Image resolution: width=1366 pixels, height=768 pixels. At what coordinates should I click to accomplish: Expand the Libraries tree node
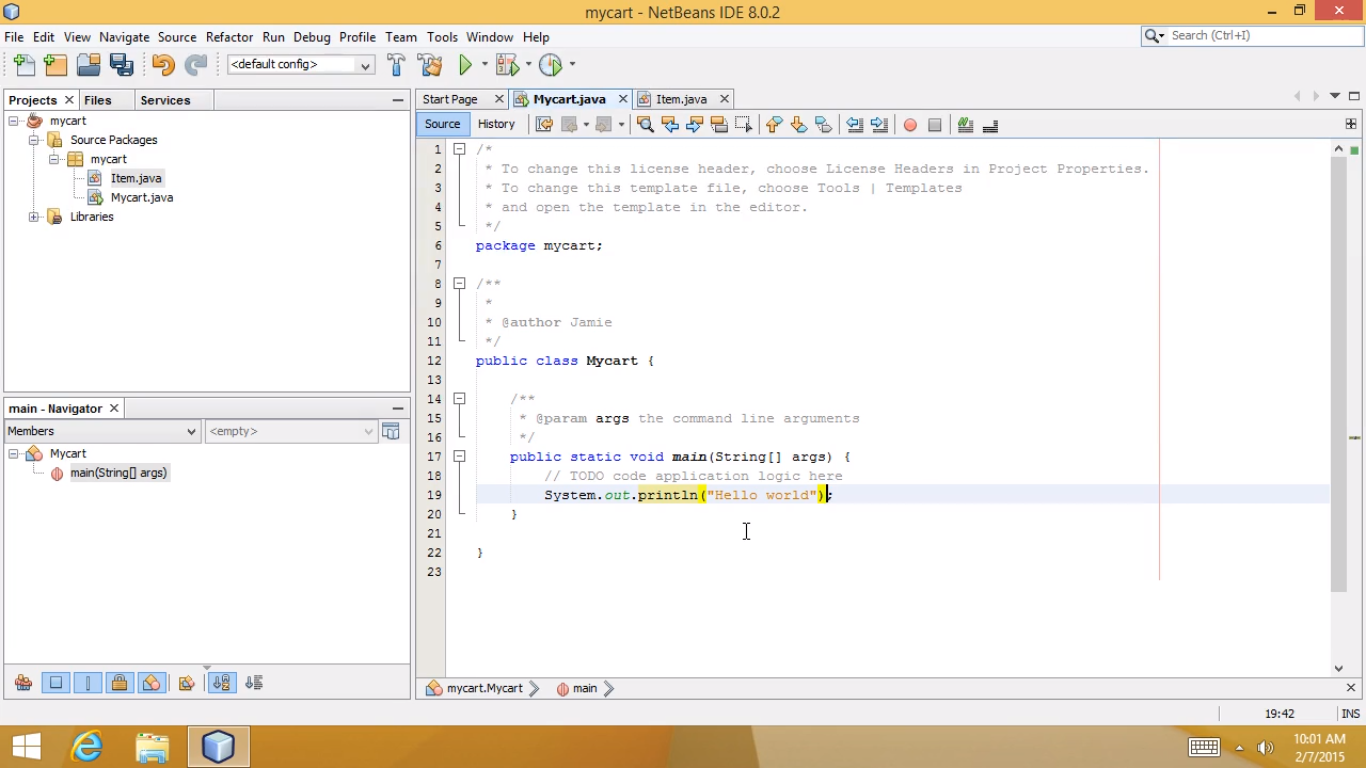pos(33,217)
